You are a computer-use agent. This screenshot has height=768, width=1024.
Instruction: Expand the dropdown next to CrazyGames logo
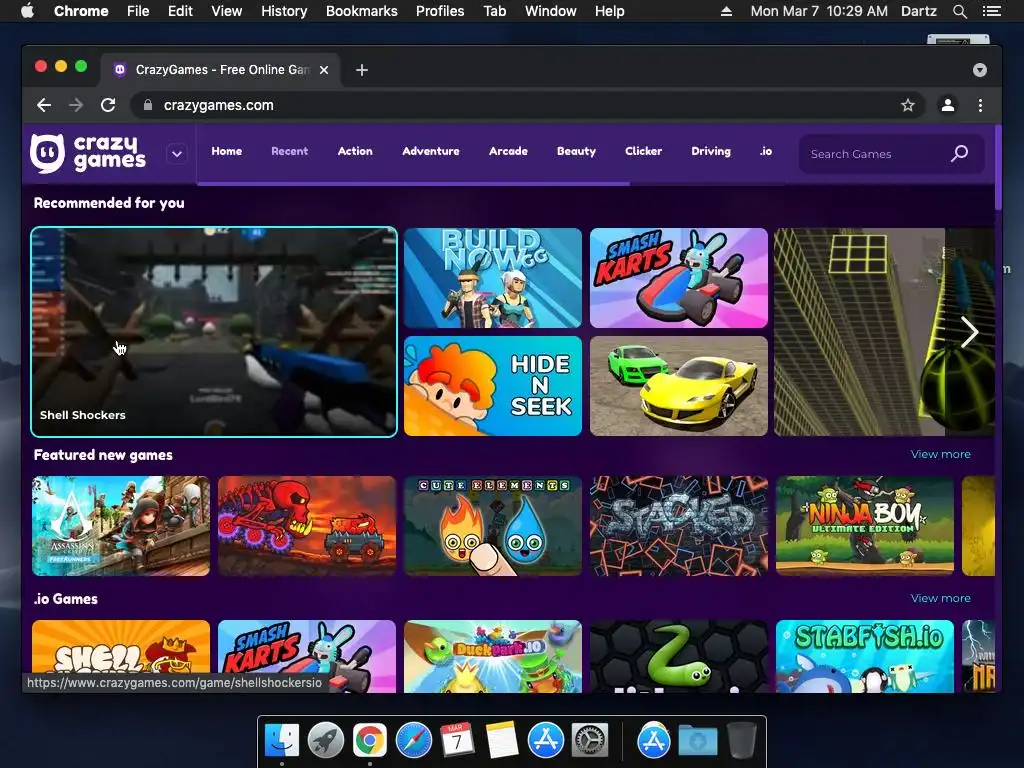click(x=176, y=154)
